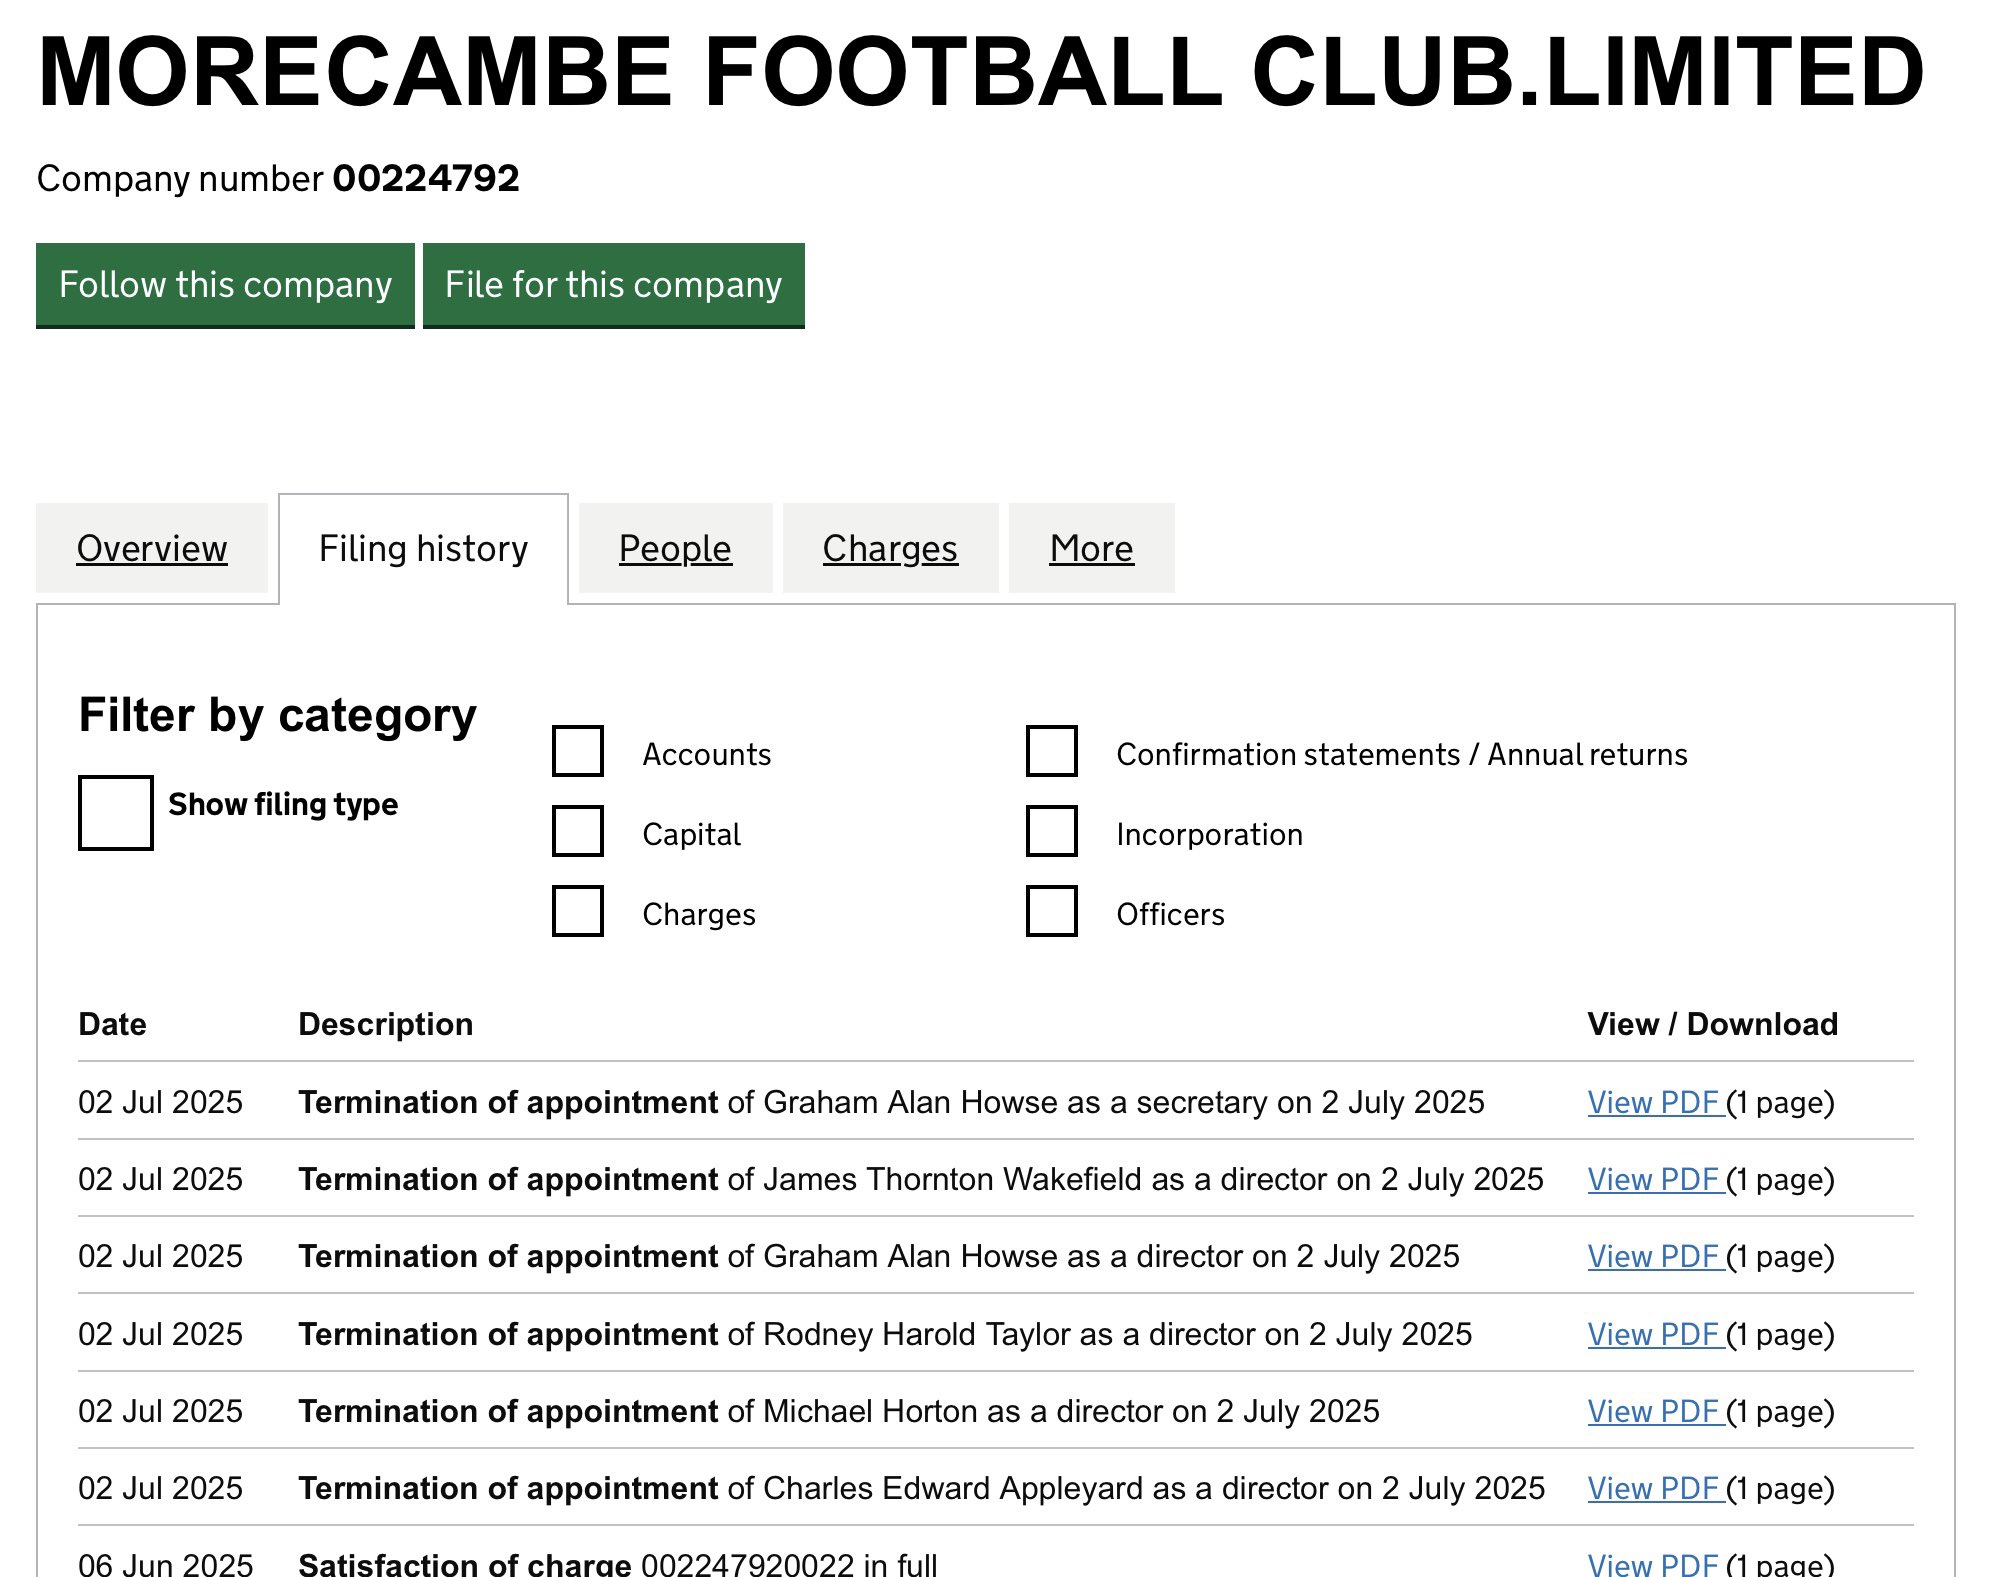Screen dimensions: 2000x1577
Task: Click the View / Download column header
Action: pyautogui.click(x=1713, y=1024)
